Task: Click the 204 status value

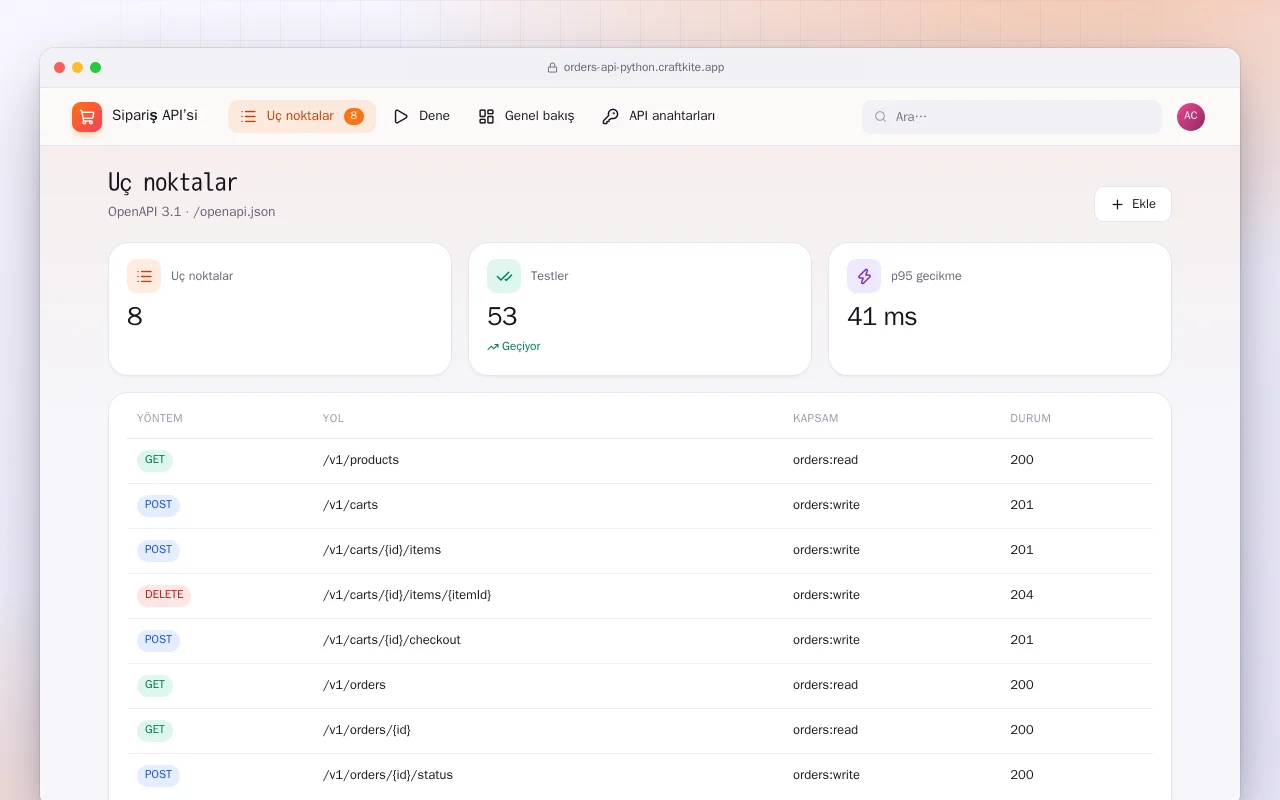Action: [1022, 595]
